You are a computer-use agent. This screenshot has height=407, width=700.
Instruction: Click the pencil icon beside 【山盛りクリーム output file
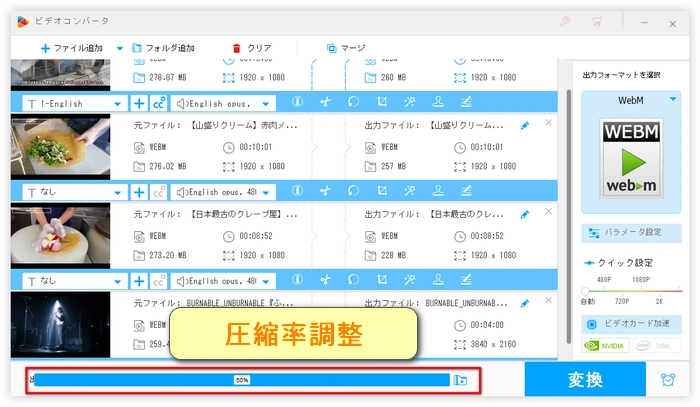pyautogui.click(x=525, y=126)
